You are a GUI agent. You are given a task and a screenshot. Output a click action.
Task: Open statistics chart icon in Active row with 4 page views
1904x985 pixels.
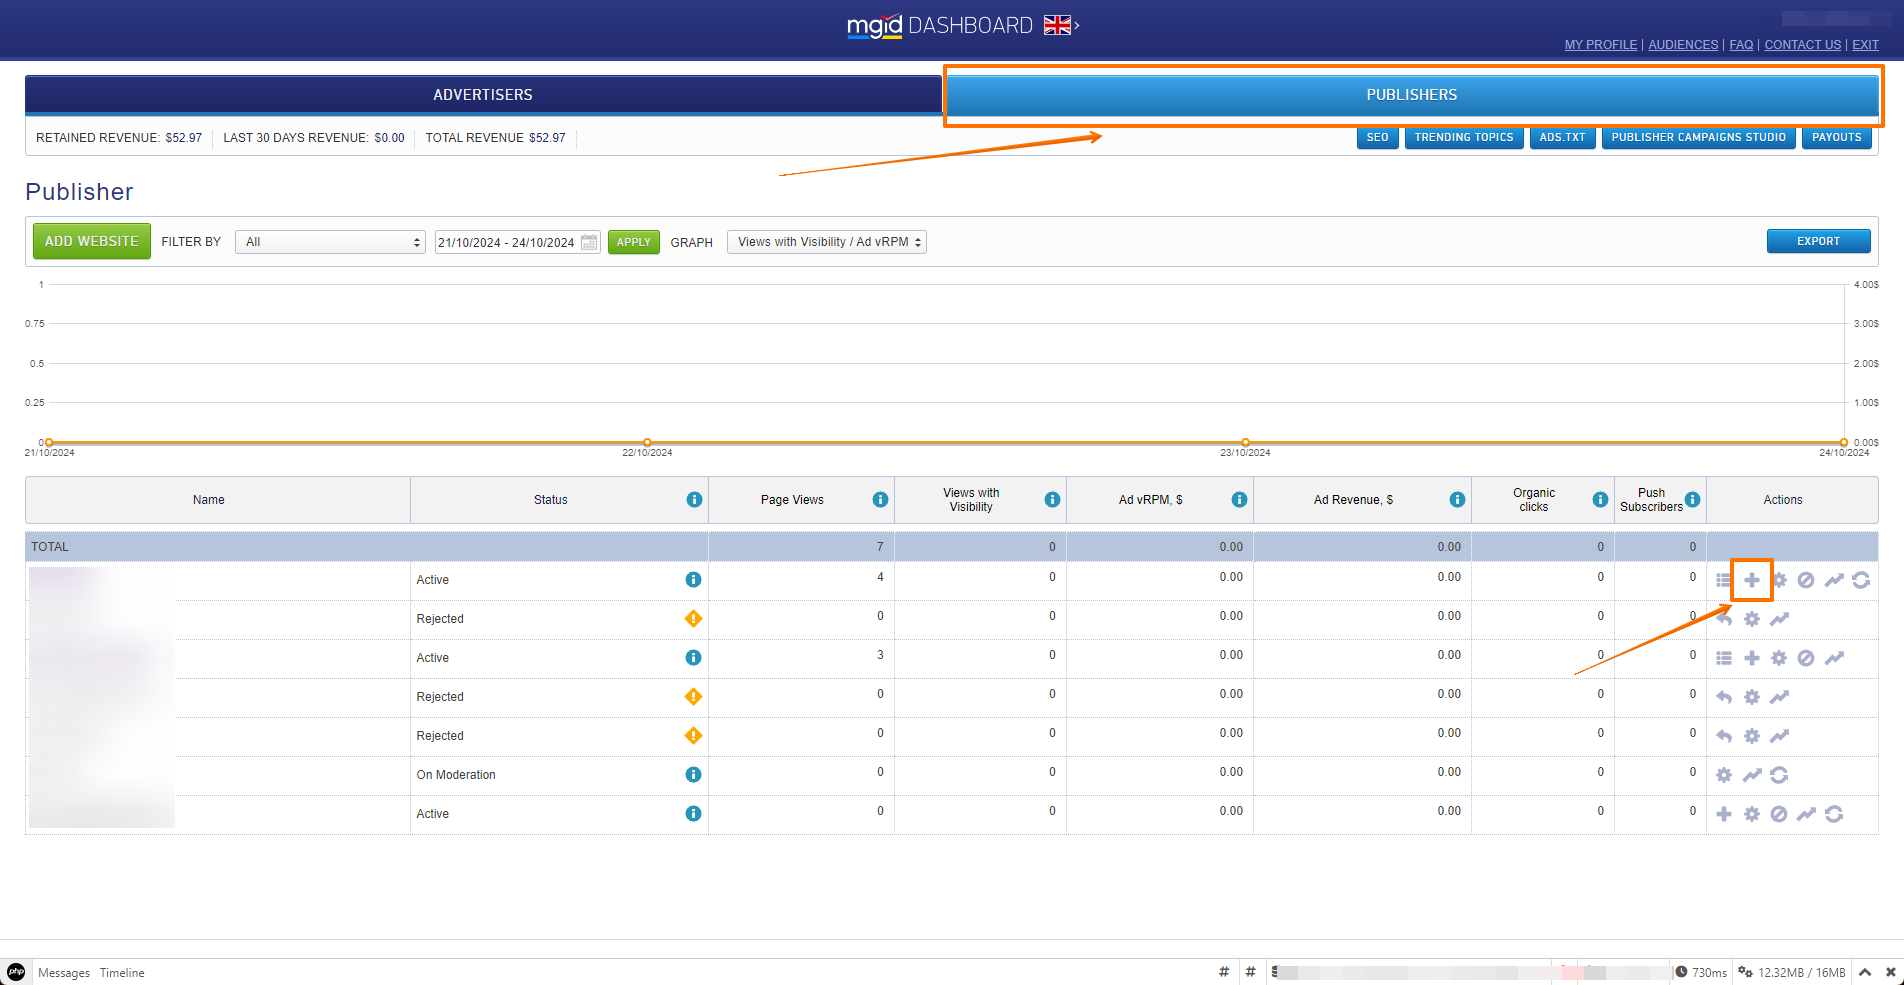(x=1833, y=580)
